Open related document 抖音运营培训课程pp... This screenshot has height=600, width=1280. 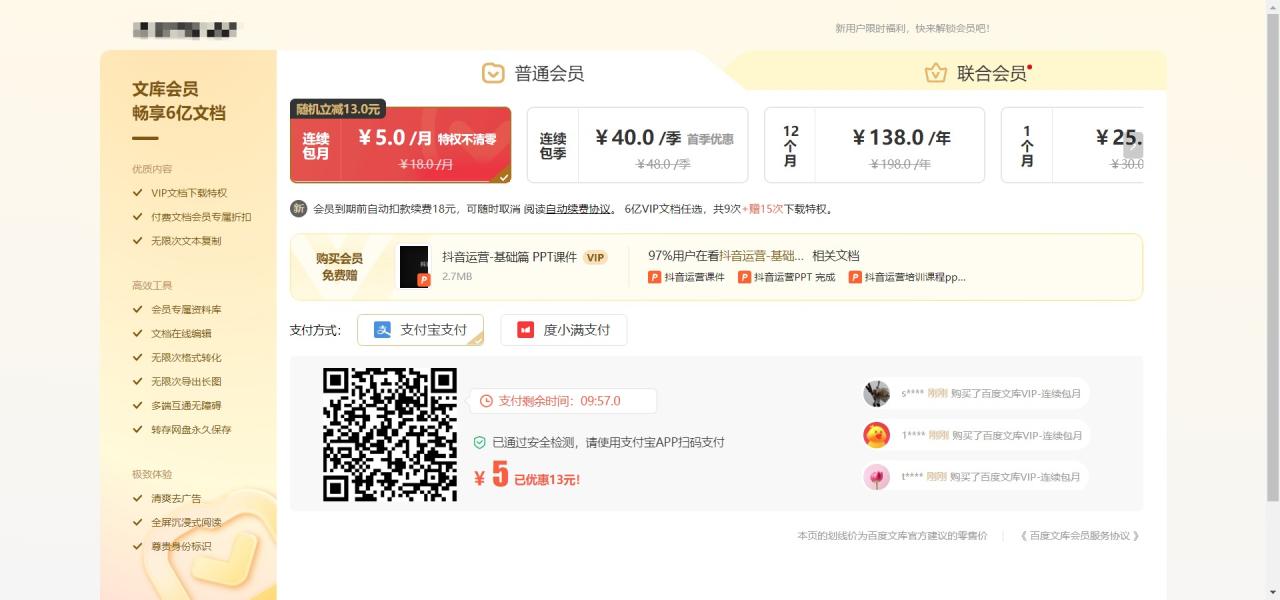tap(915, 277)
